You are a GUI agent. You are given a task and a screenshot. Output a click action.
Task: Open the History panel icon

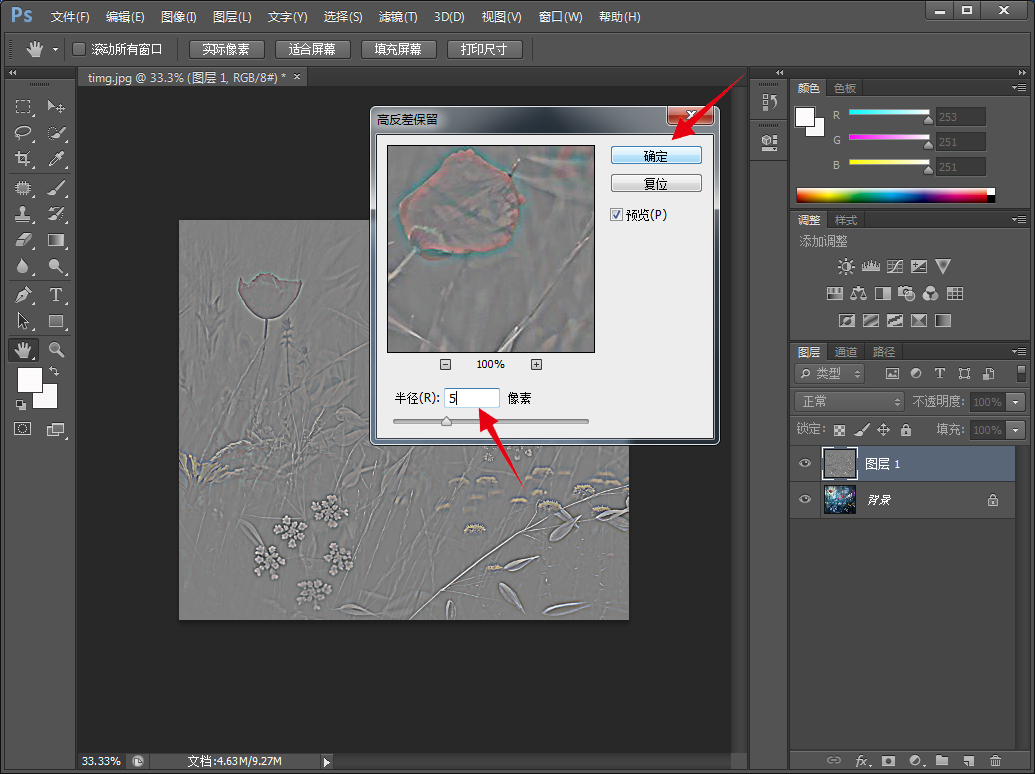769,102
